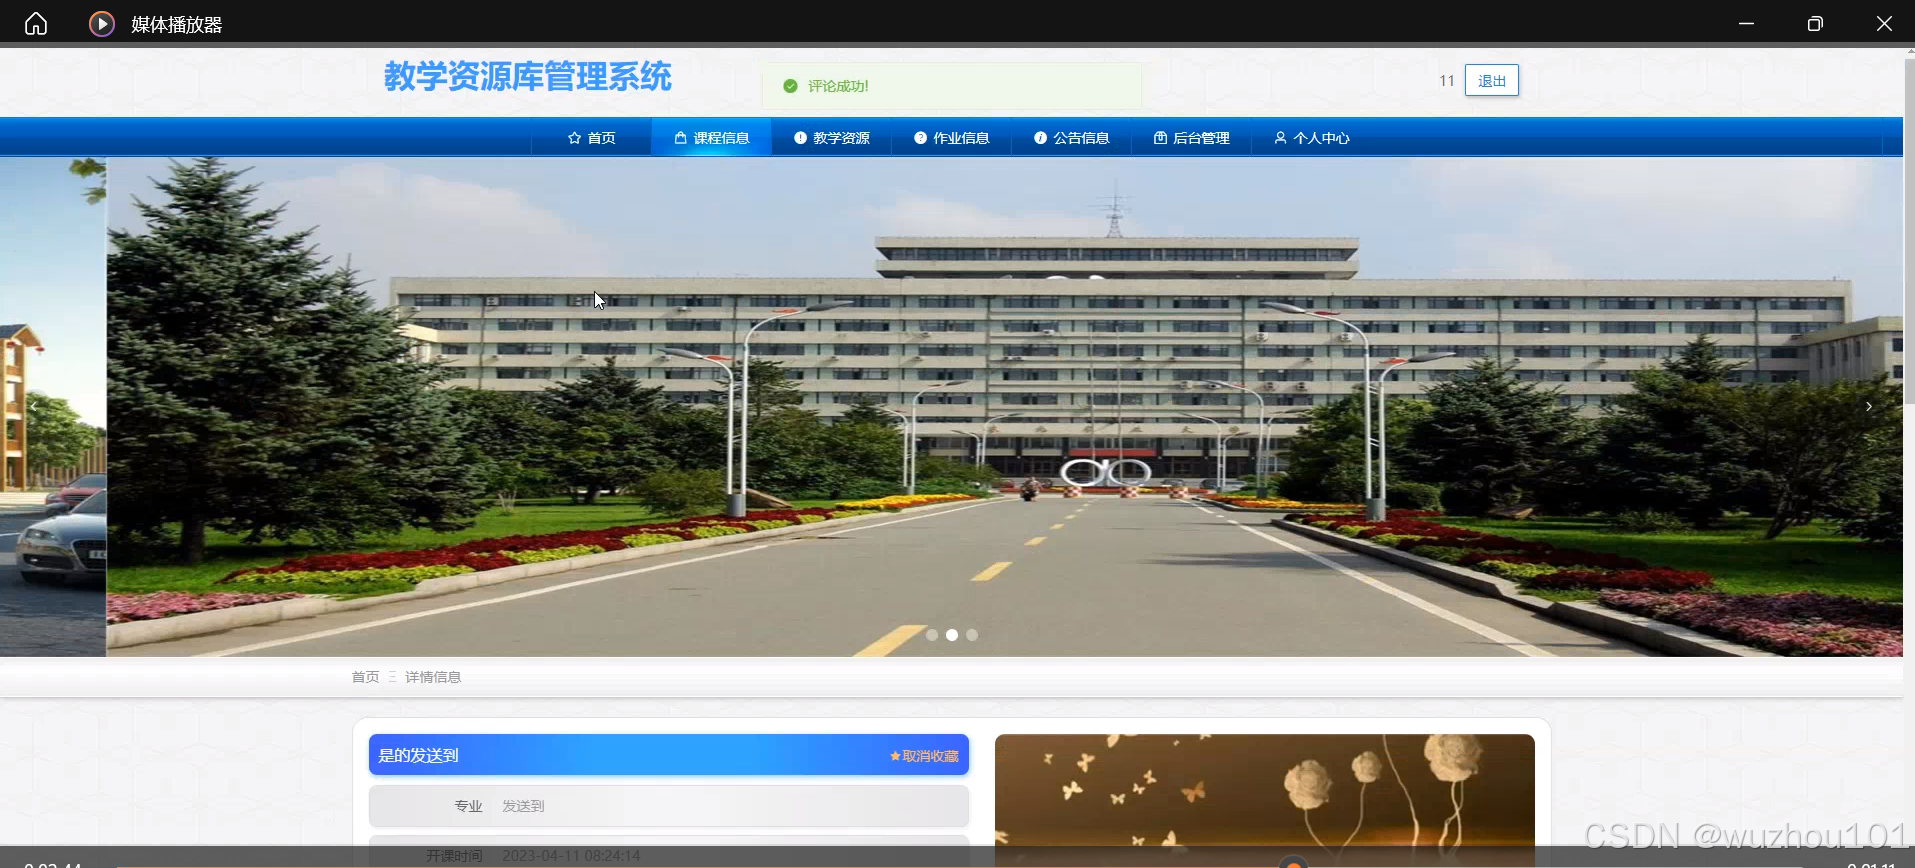Open the 首页 navigation tab

(591, 138)
